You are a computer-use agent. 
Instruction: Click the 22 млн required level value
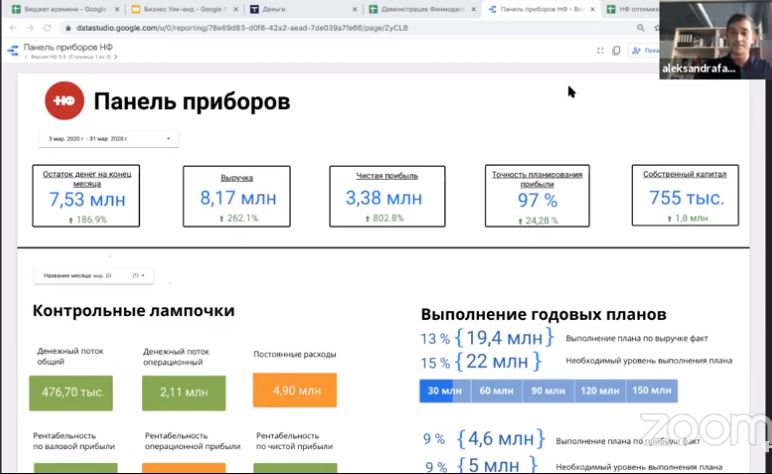(x=498, y=361)
